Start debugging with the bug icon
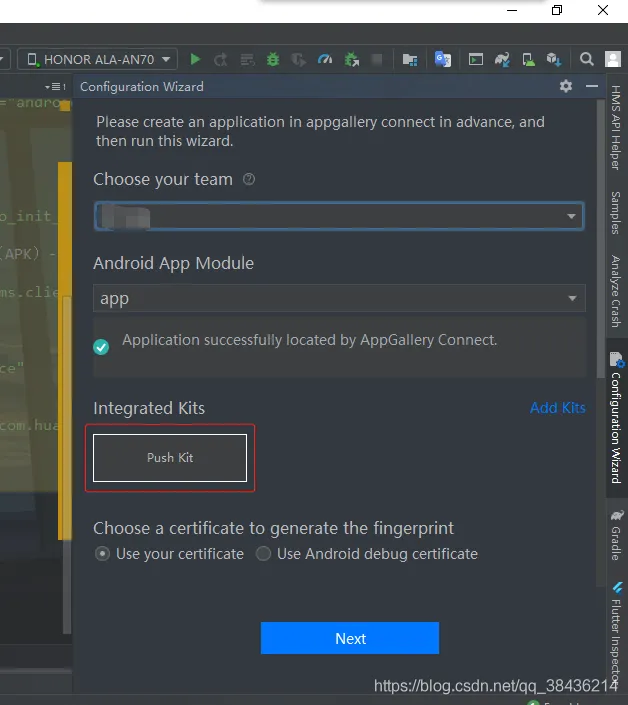Screen dimensions: 628x705 pyautogui.click(x=272, y=59)
